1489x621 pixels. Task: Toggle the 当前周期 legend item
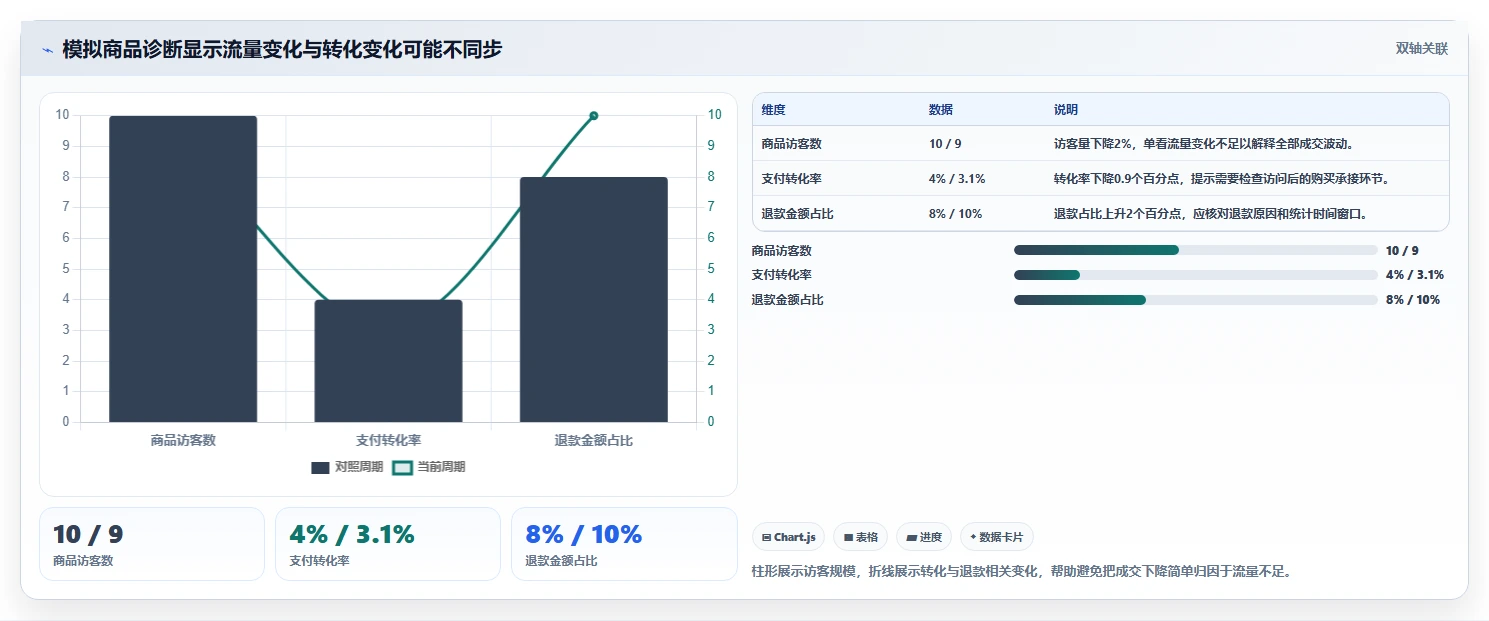point(428,467)
